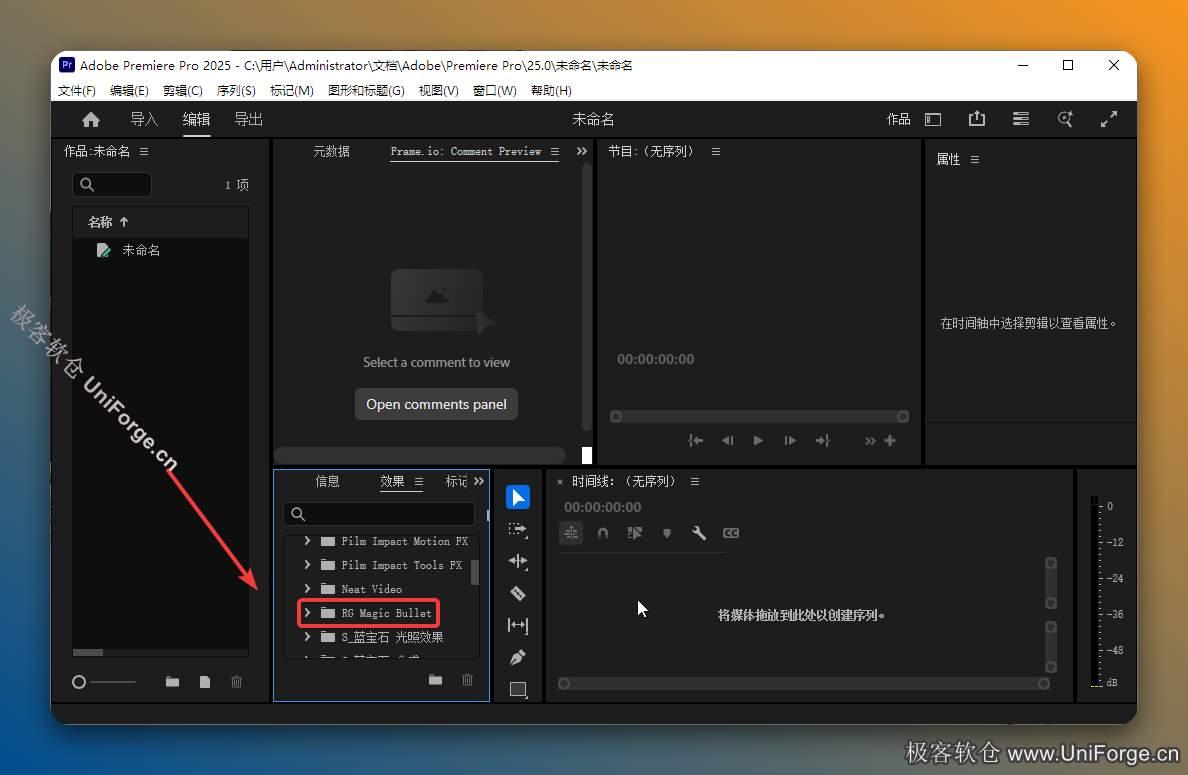
Task: Toggle full screen video output icon
Action: tap(1108, 119)
